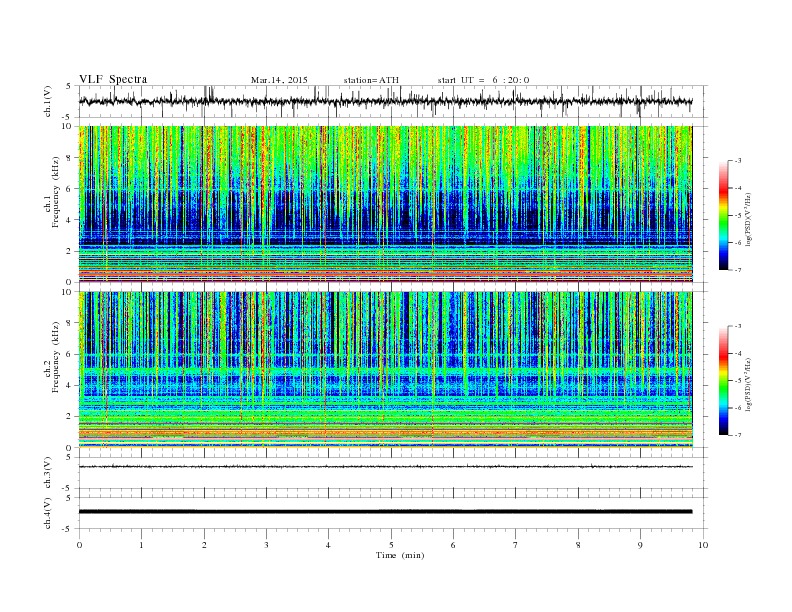
Task: Click the "7" tick on the Time axis
Action: click(516, 545)
